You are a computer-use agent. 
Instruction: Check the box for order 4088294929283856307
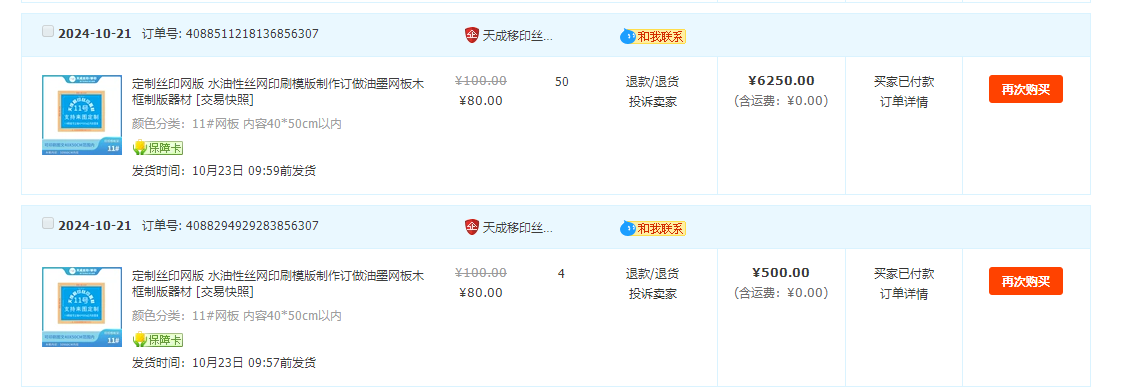pos(48,223)
